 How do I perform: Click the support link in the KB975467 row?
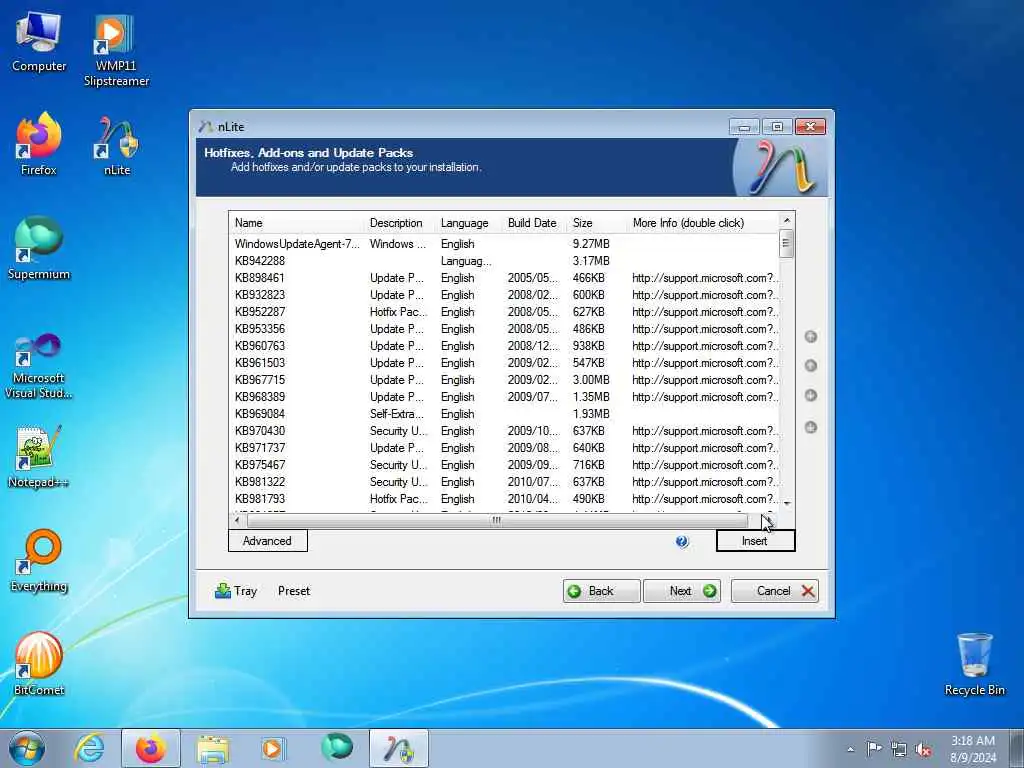tap(705, 465)
